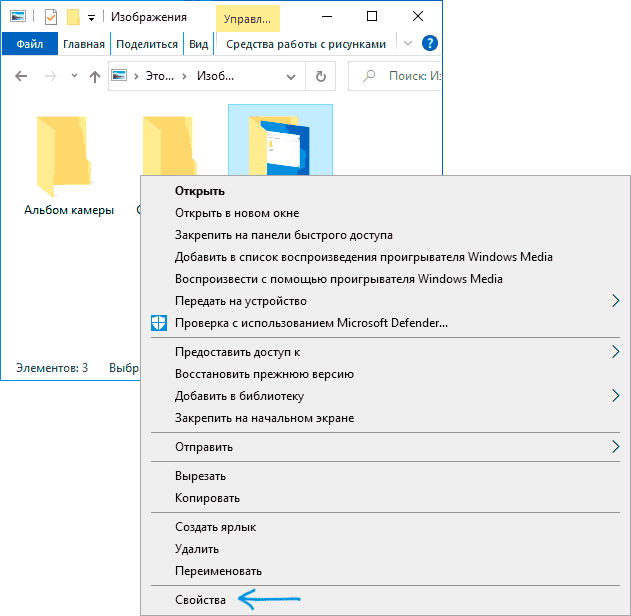Viewport: 631px width, 616px height.
Task: Open Передать на устройство submenu
Action: click(386, 301)
